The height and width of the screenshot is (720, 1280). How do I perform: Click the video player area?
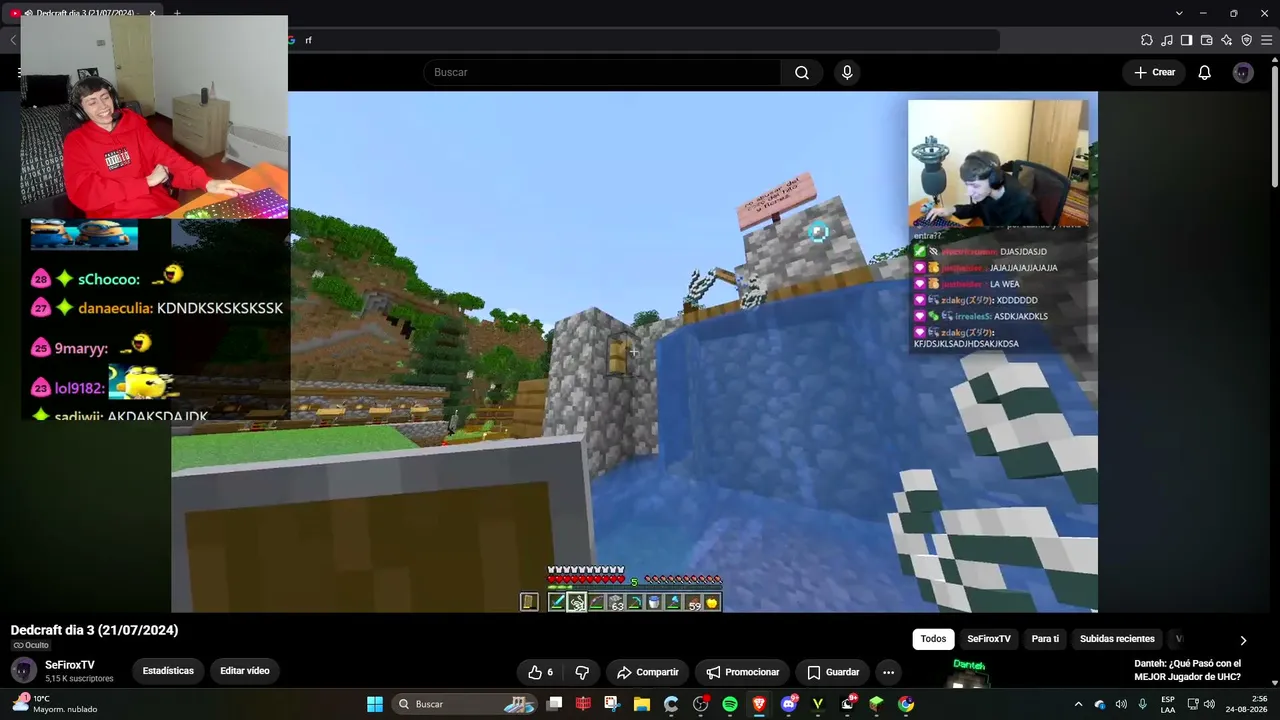[x=634, y=352]
